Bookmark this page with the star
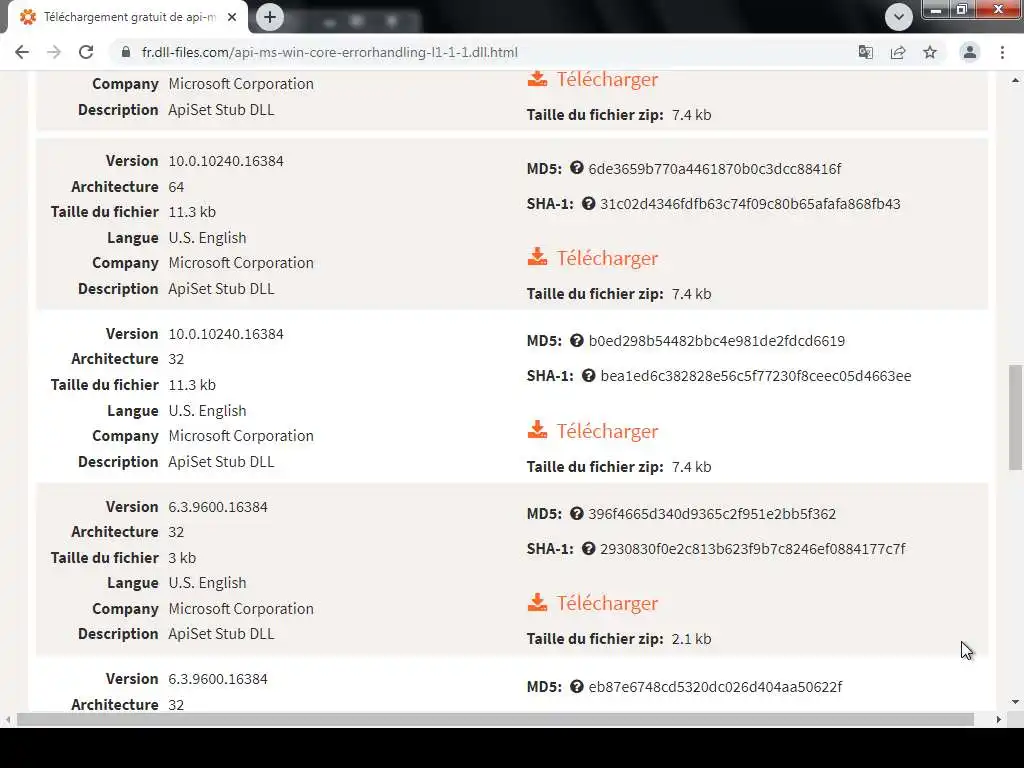The width and height of the screenshot is (1024, 768). point(930,52)
